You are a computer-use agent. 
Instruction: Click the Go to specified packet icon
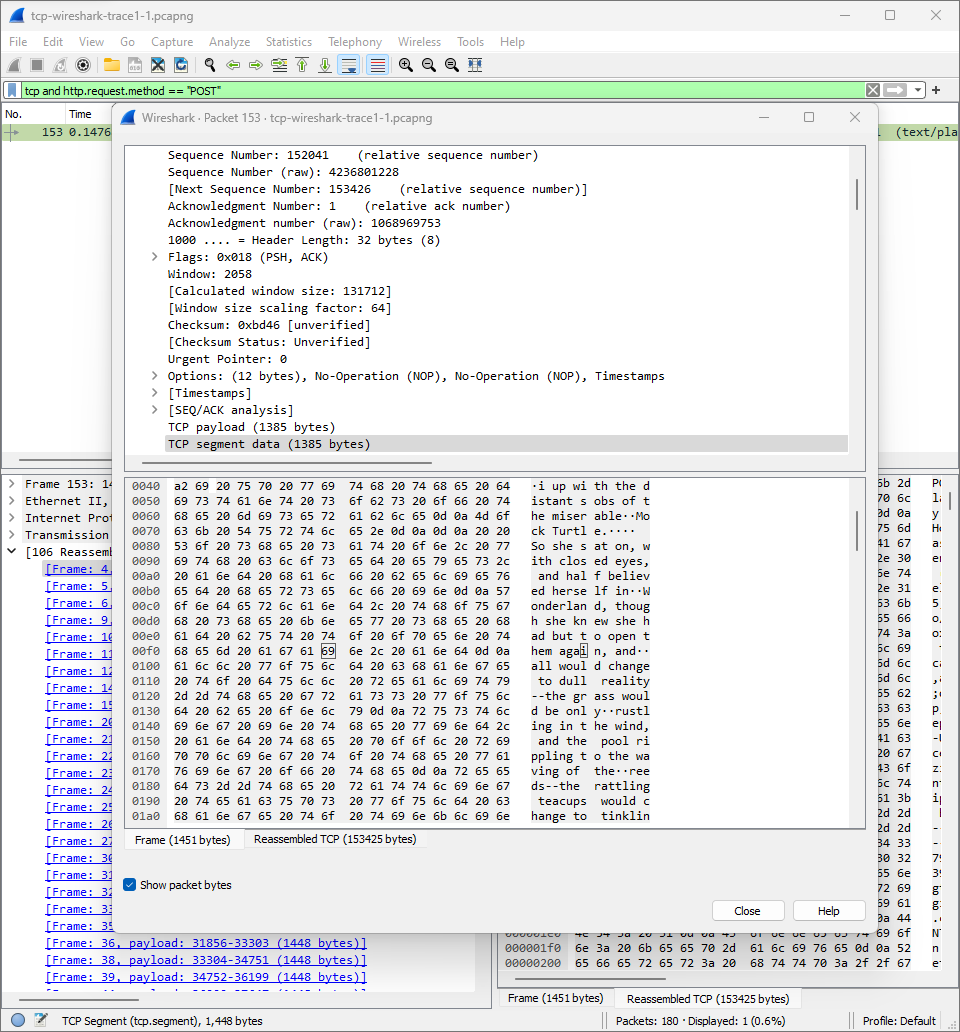coord(279,65)
